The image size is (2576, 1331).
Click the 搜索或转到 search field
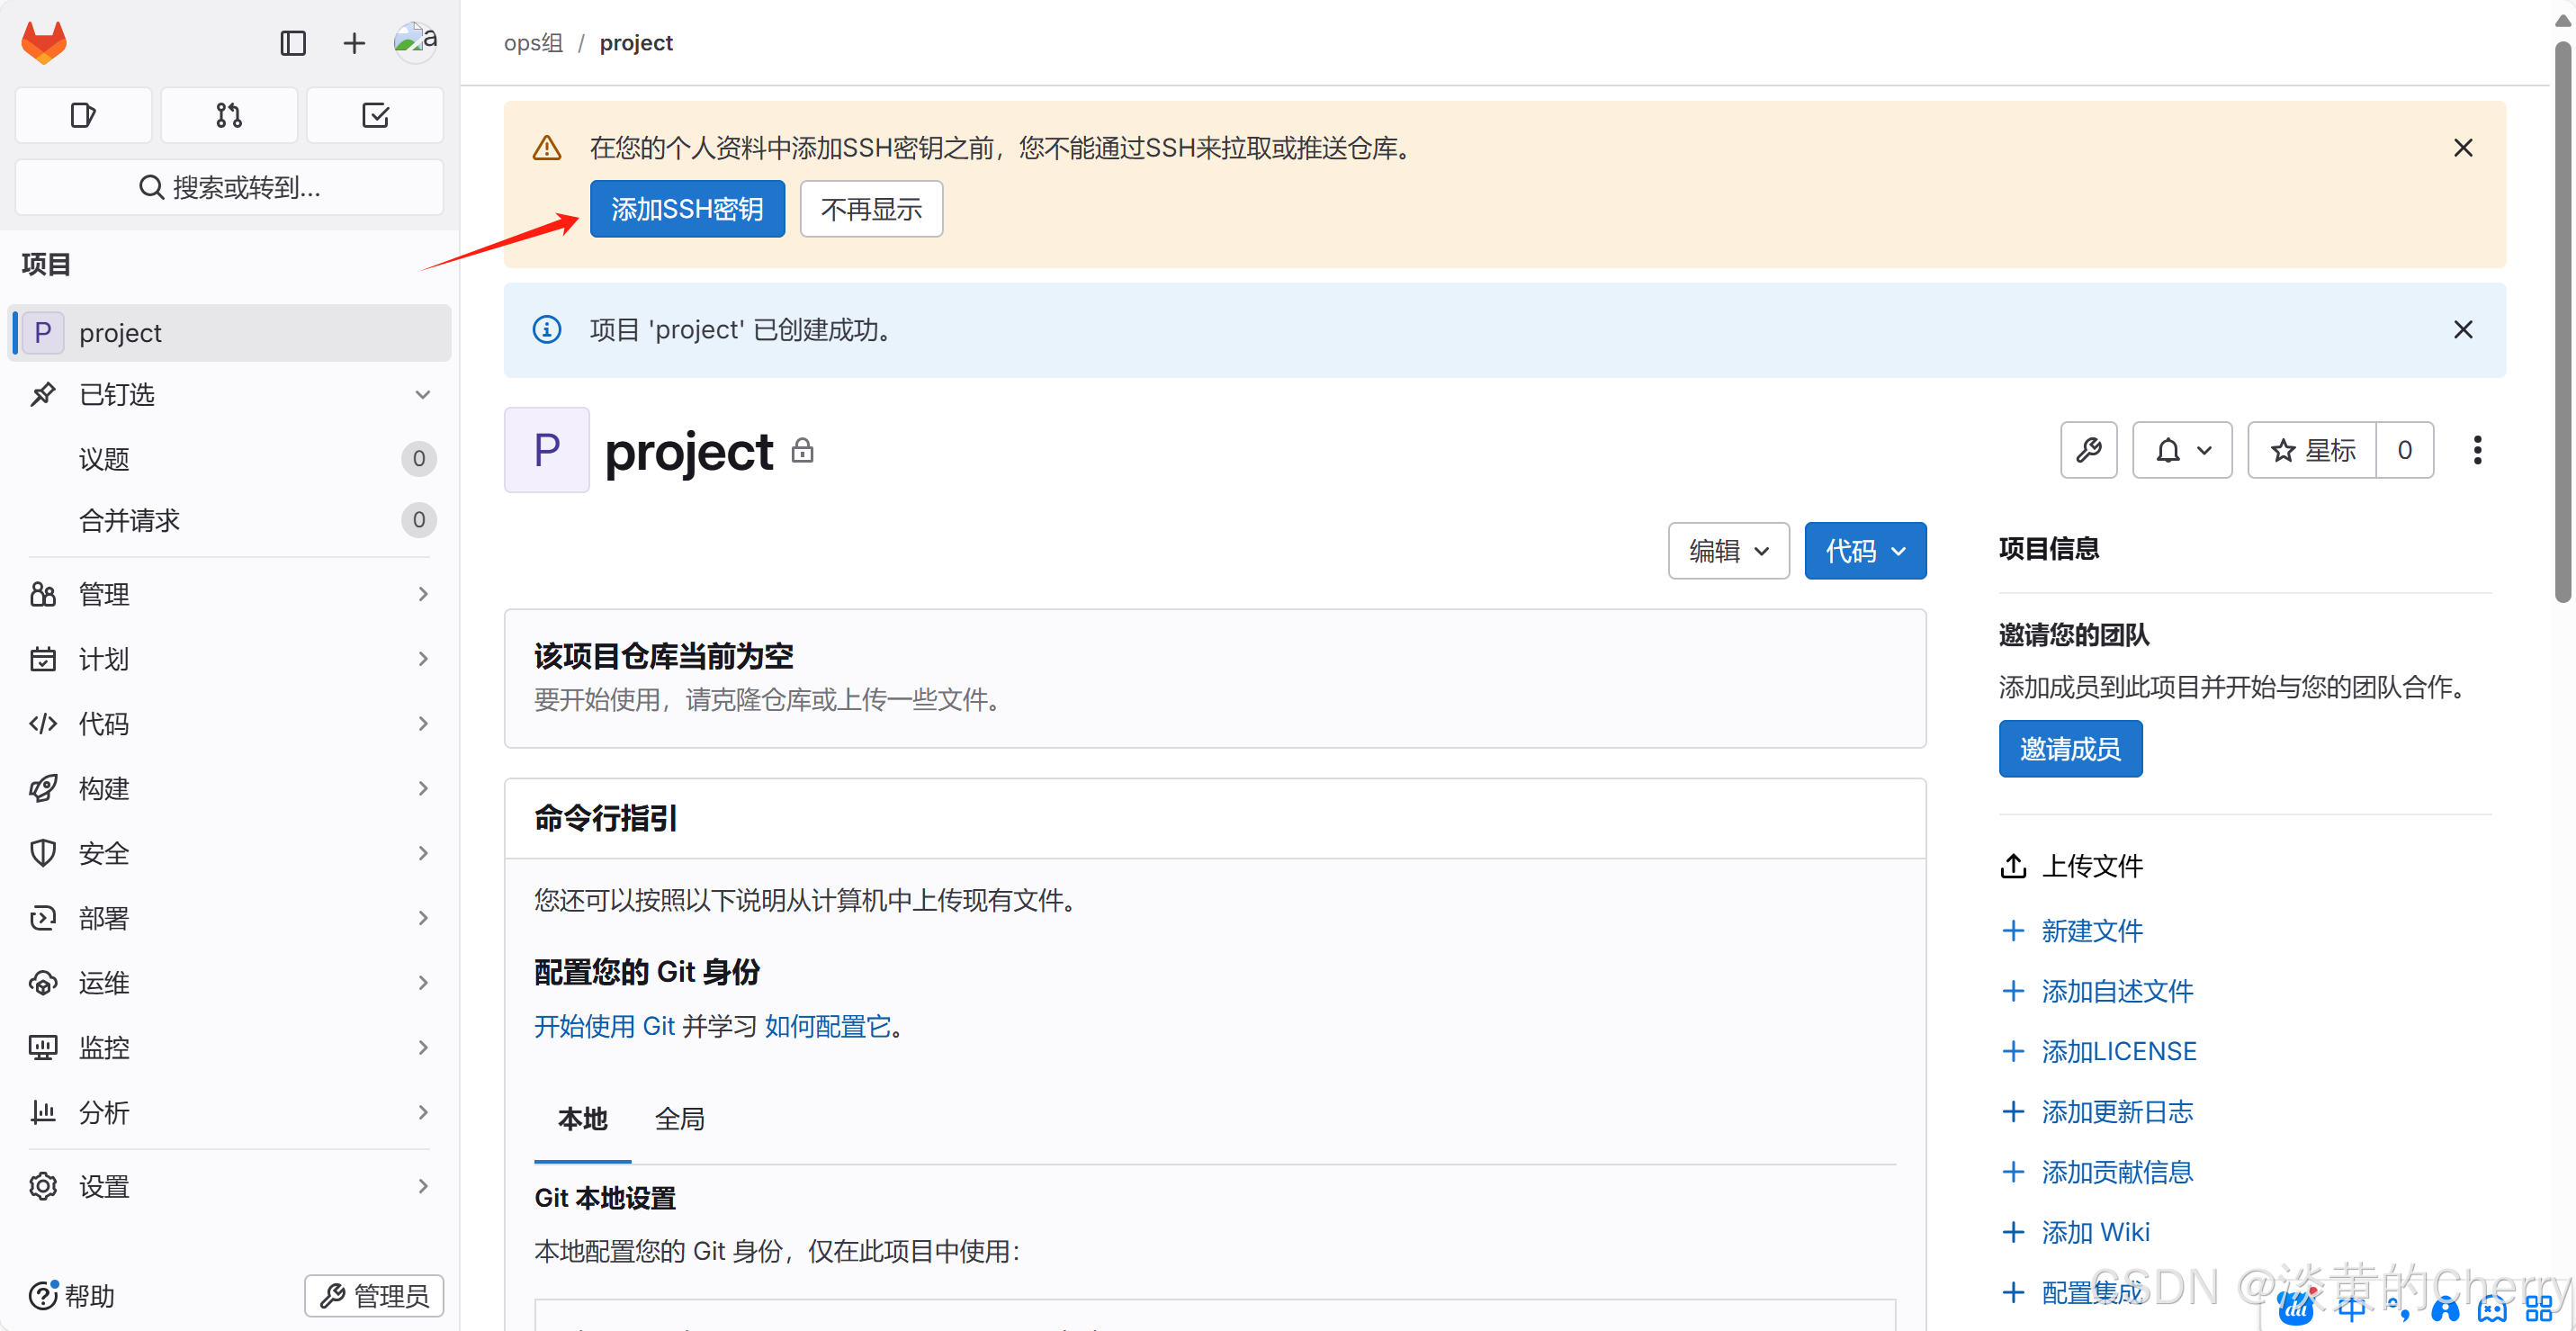pyautogui.click(x=229, y=187)
